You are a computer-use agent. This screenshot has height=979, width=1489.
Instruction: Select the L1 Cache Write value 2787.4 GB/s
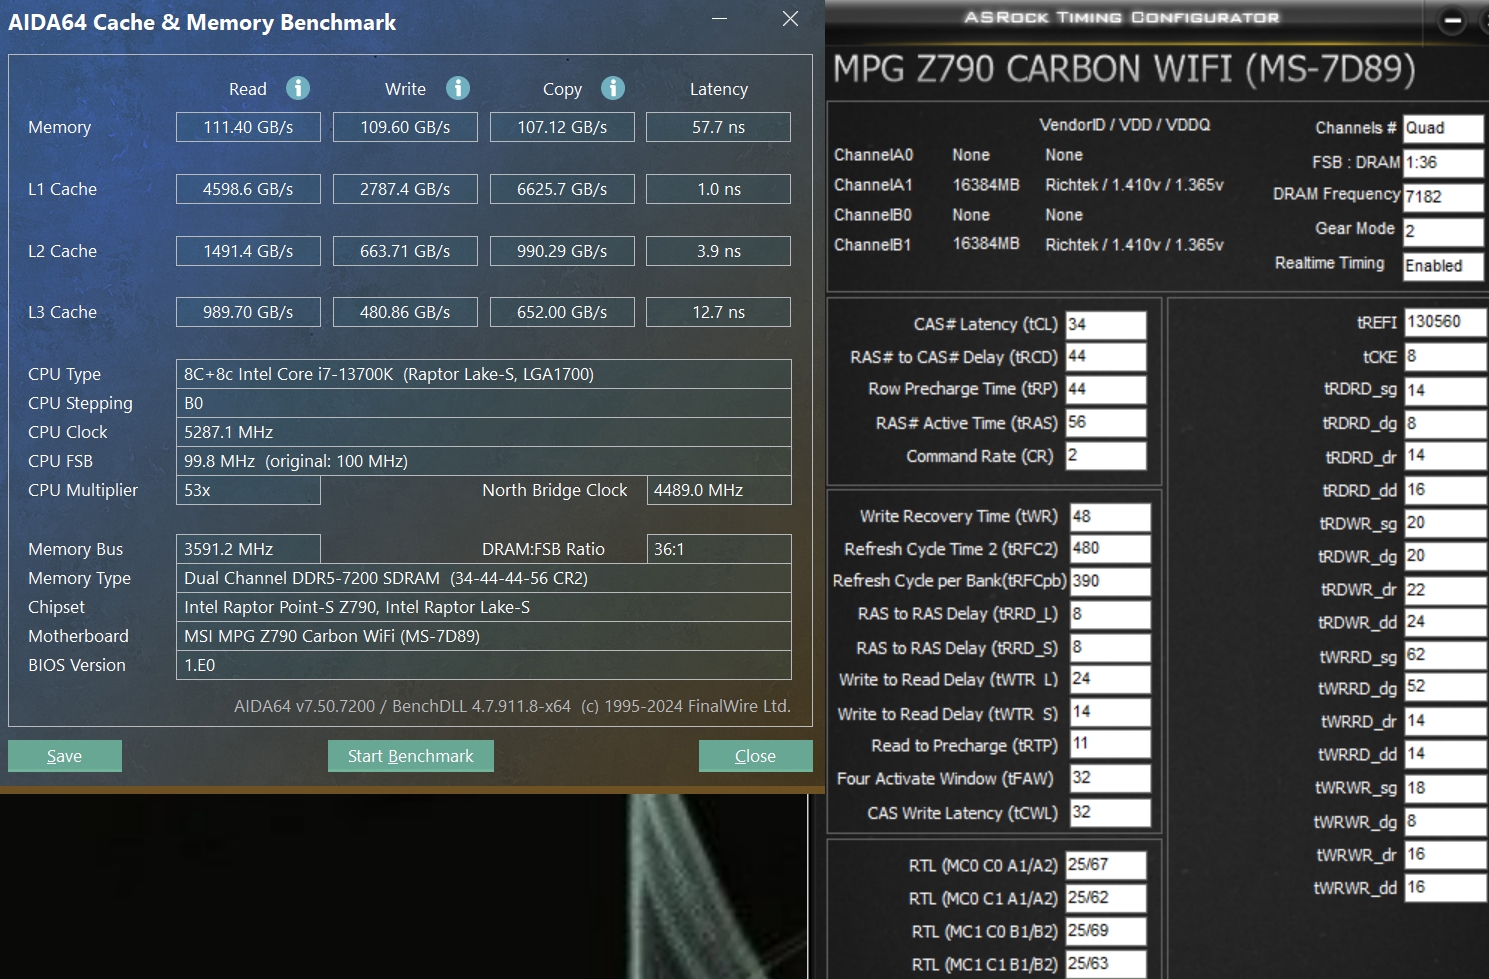[405, 189]
